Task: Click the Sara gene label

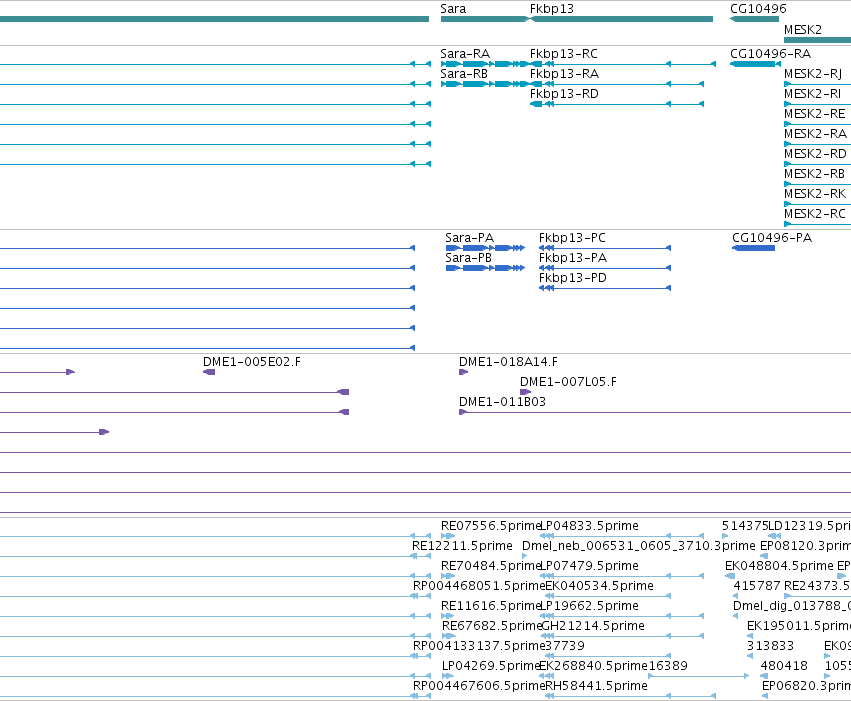Action: (453, 9)
